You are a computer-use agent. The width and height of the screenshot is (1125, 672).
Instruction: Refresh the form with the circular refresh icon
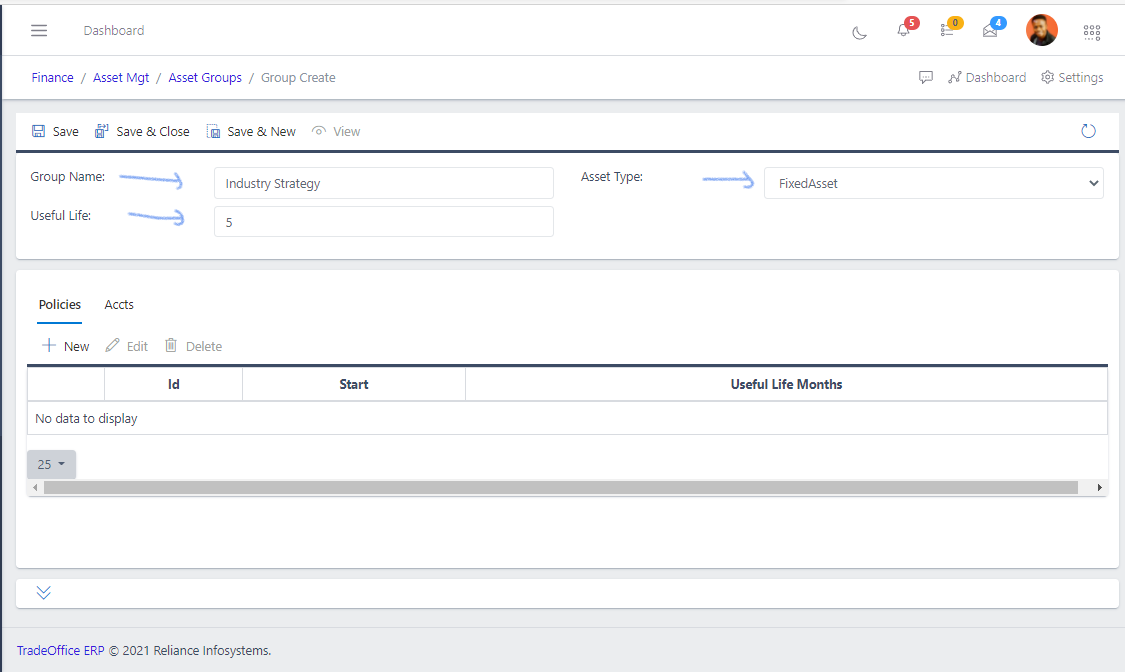click(x=1088, y=130)
